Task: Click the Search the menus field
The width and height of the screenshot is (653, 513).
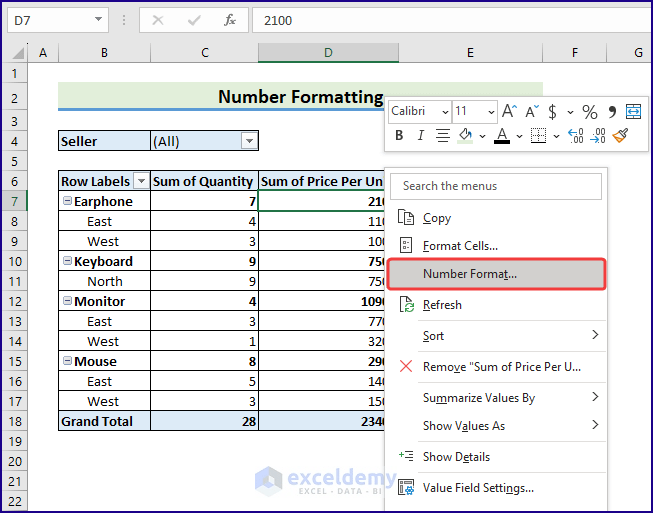Action: coord(496,186)
